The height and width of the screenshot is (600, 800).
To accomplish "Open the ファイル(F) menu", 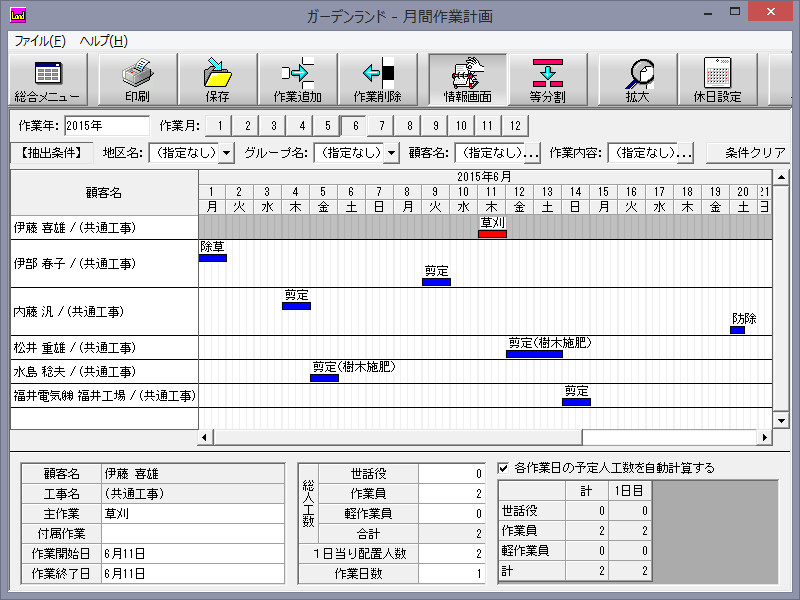I will click(x=40, y=41).
